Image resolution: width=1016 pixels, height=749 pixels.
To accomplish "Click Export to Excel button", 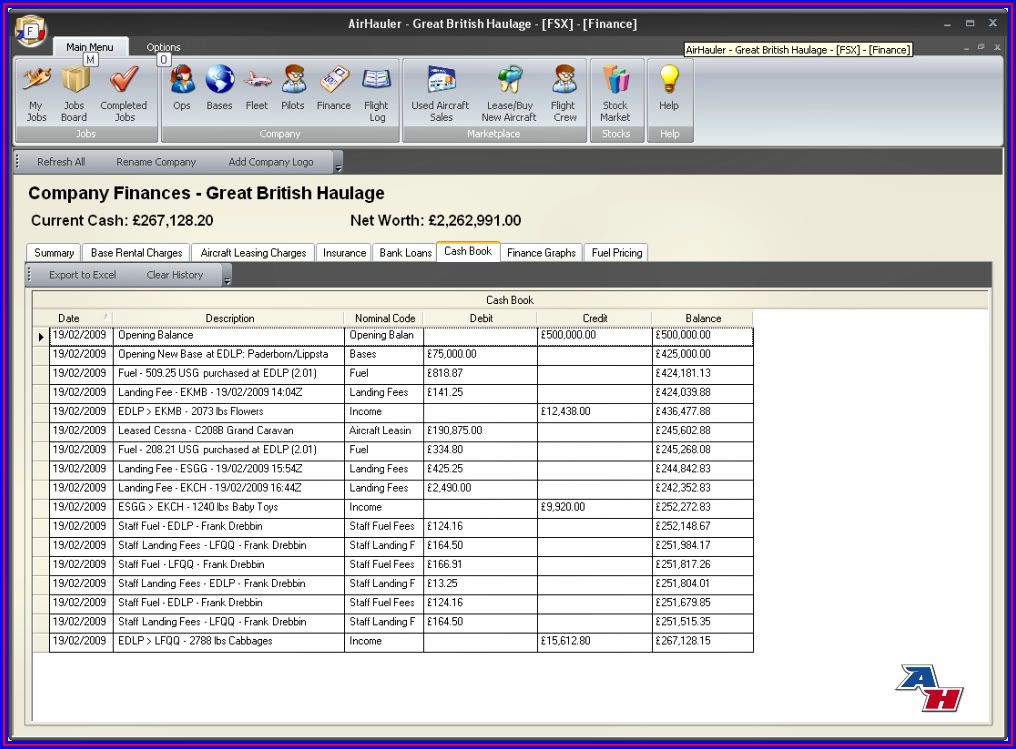I will point(83,275).
